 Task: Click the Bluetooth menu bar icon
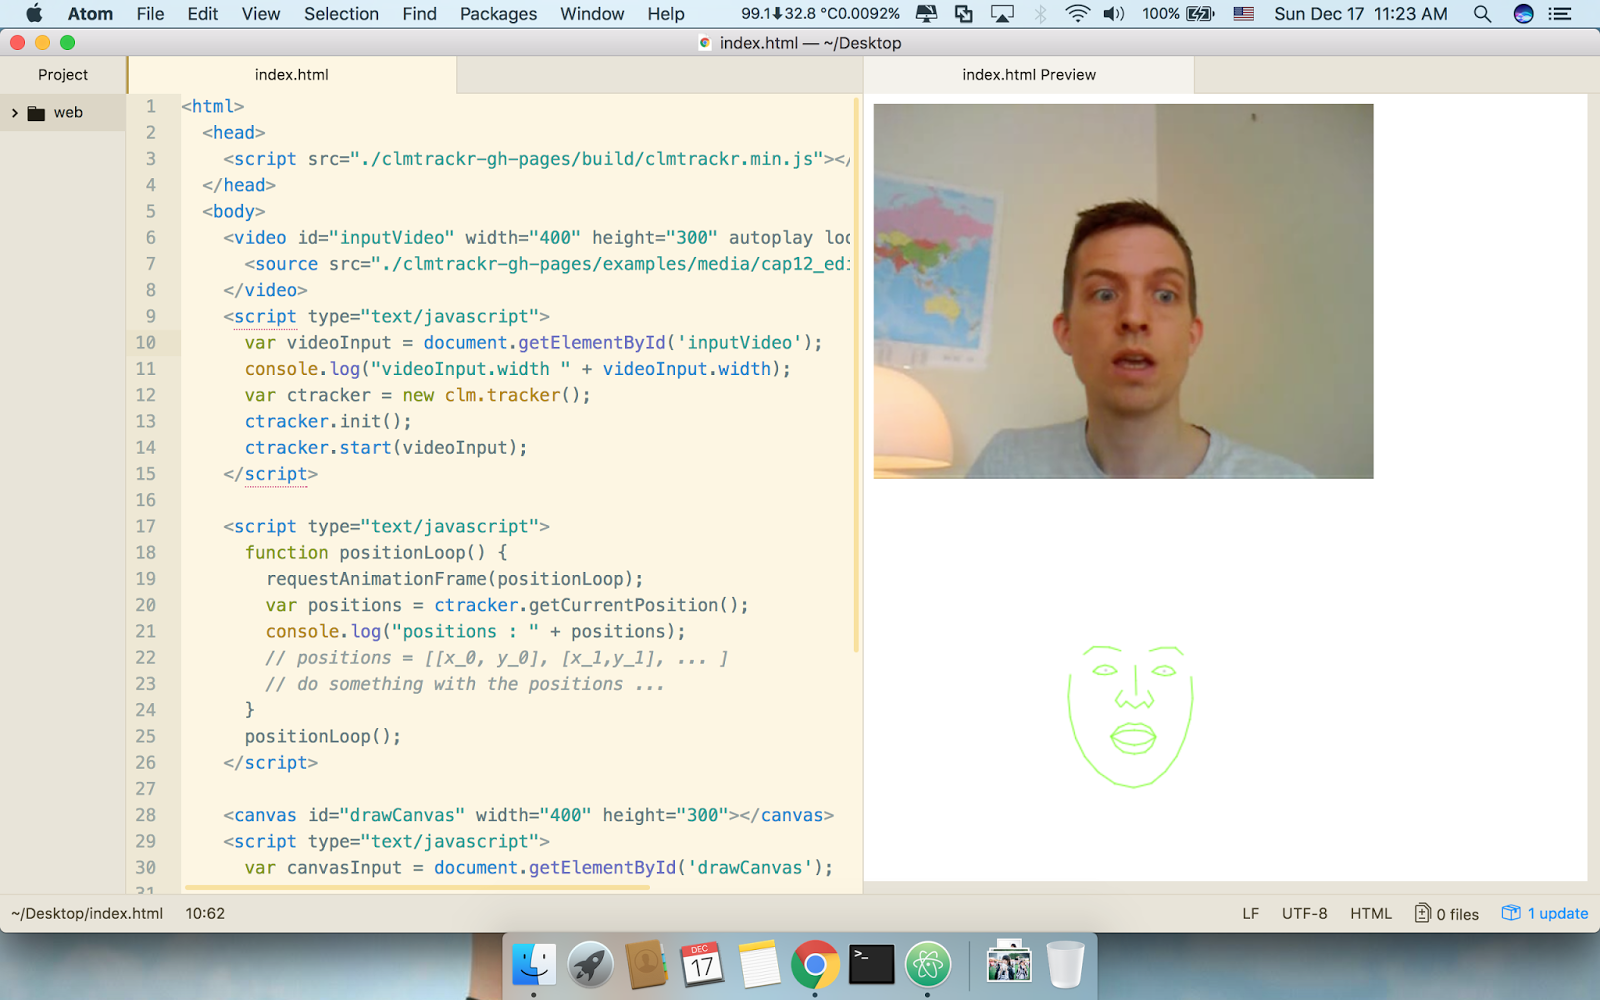pyautogui.click(x=1040, y=14)
